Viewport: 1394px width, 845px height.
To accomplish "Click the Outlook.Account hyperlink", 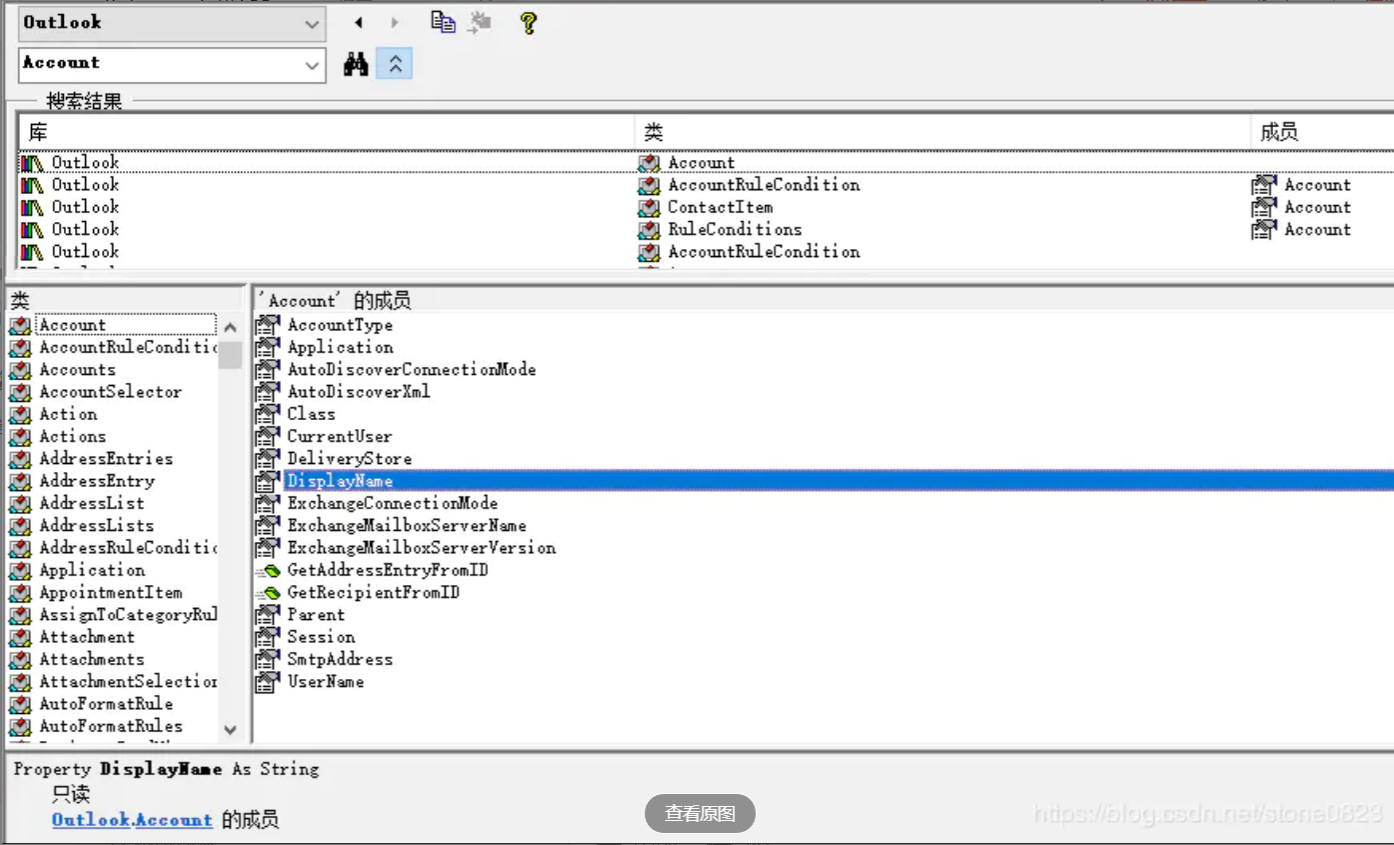I will 131,819.
